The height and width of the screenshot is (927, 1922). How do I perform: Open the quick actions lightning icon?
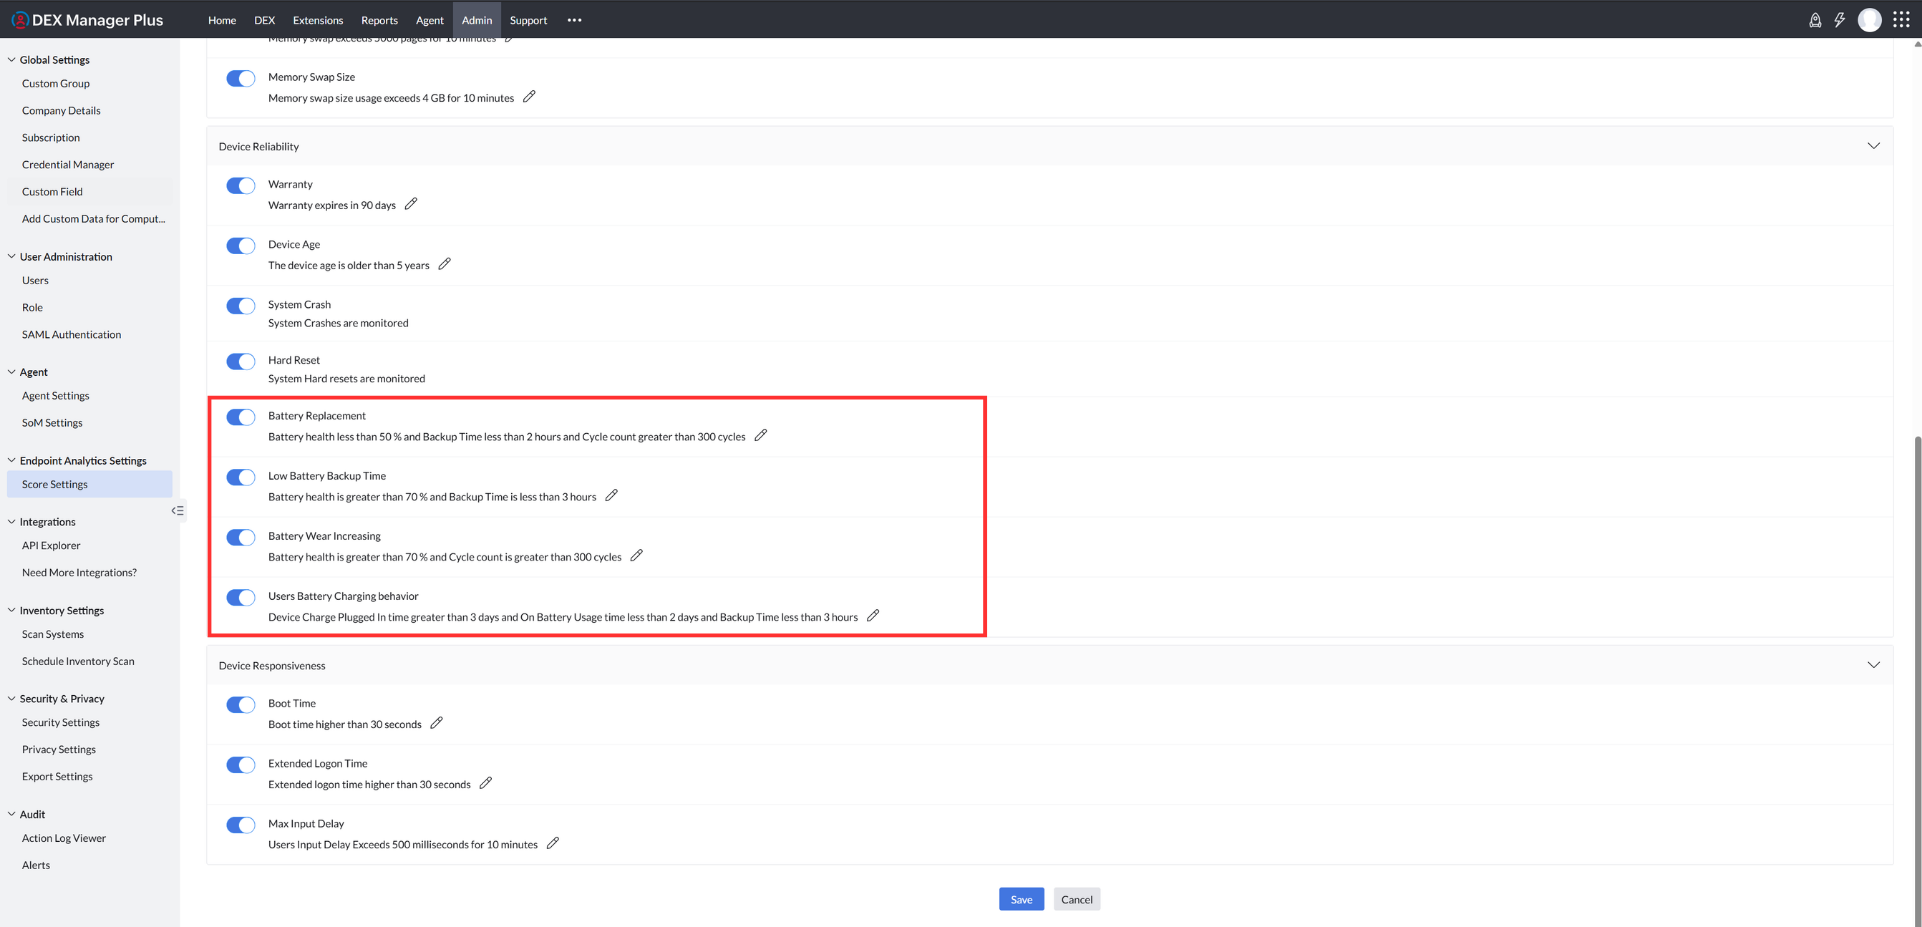pyautogui.click(x=1840, y=20)
